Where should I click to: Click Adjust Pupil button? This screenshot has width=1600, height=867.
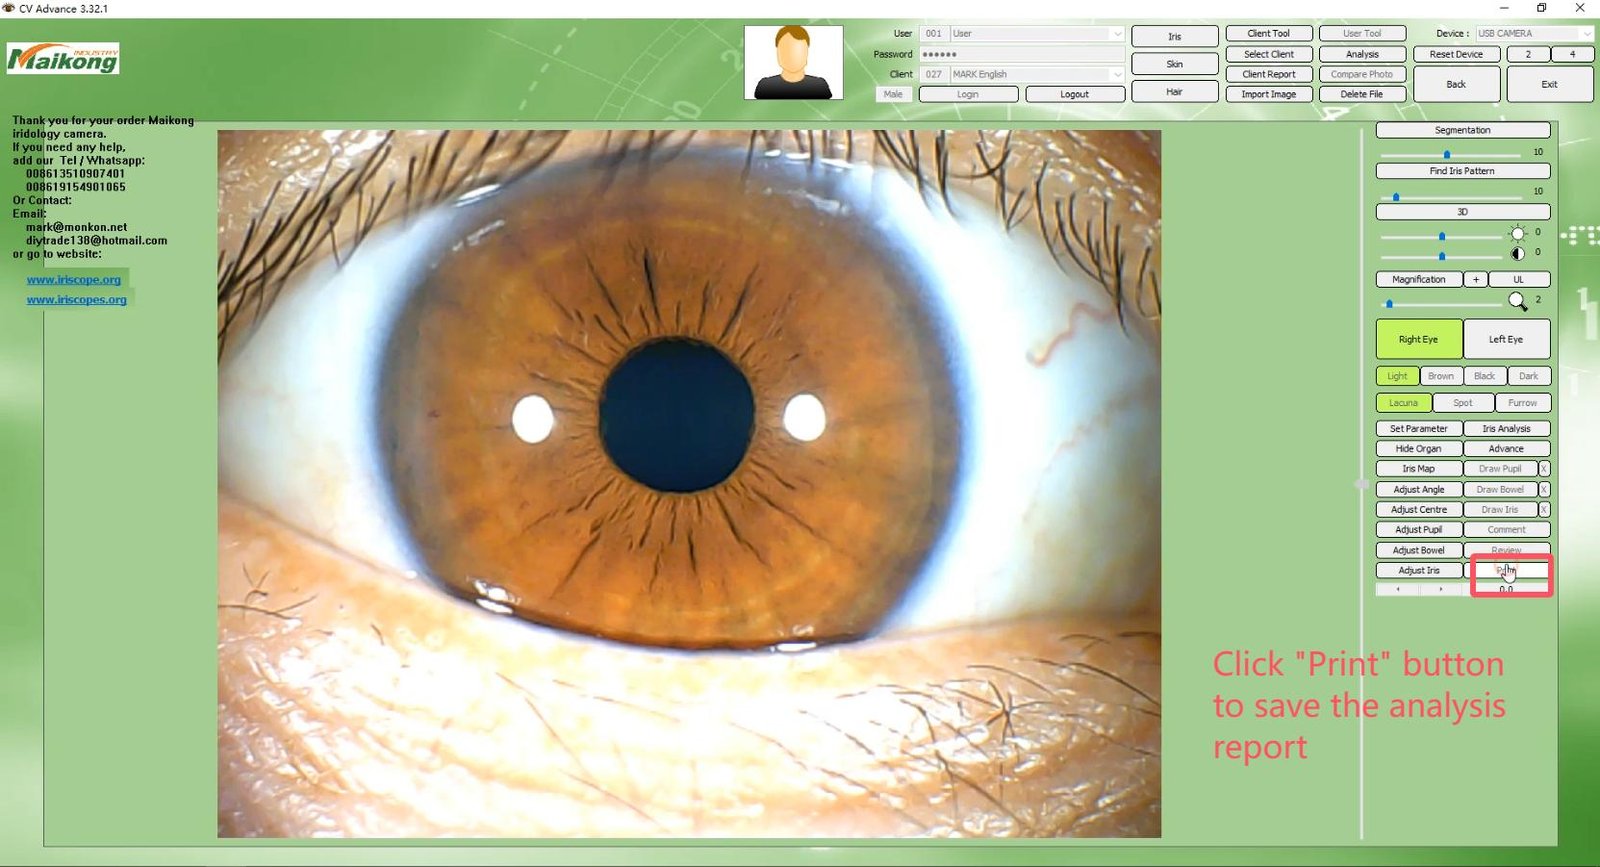point(1419,529)
